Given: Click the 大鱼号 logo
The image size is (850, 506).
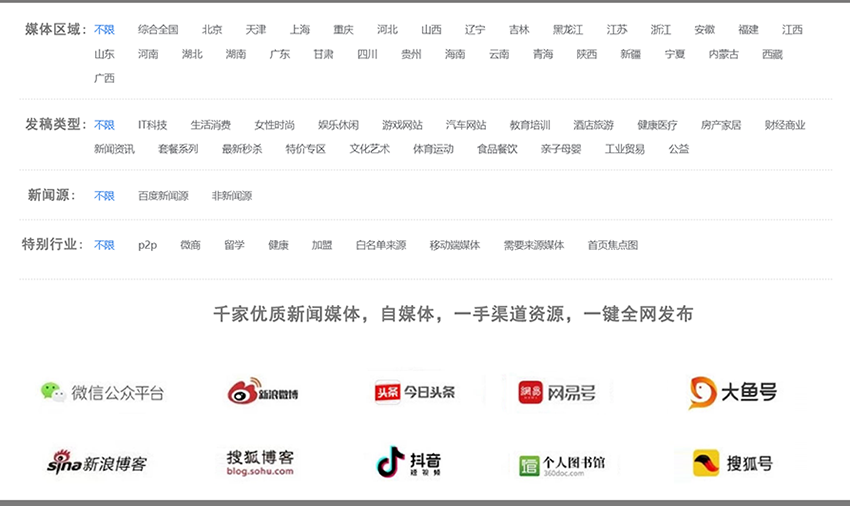Looking at the screenshot, I should tap(733, 392).
